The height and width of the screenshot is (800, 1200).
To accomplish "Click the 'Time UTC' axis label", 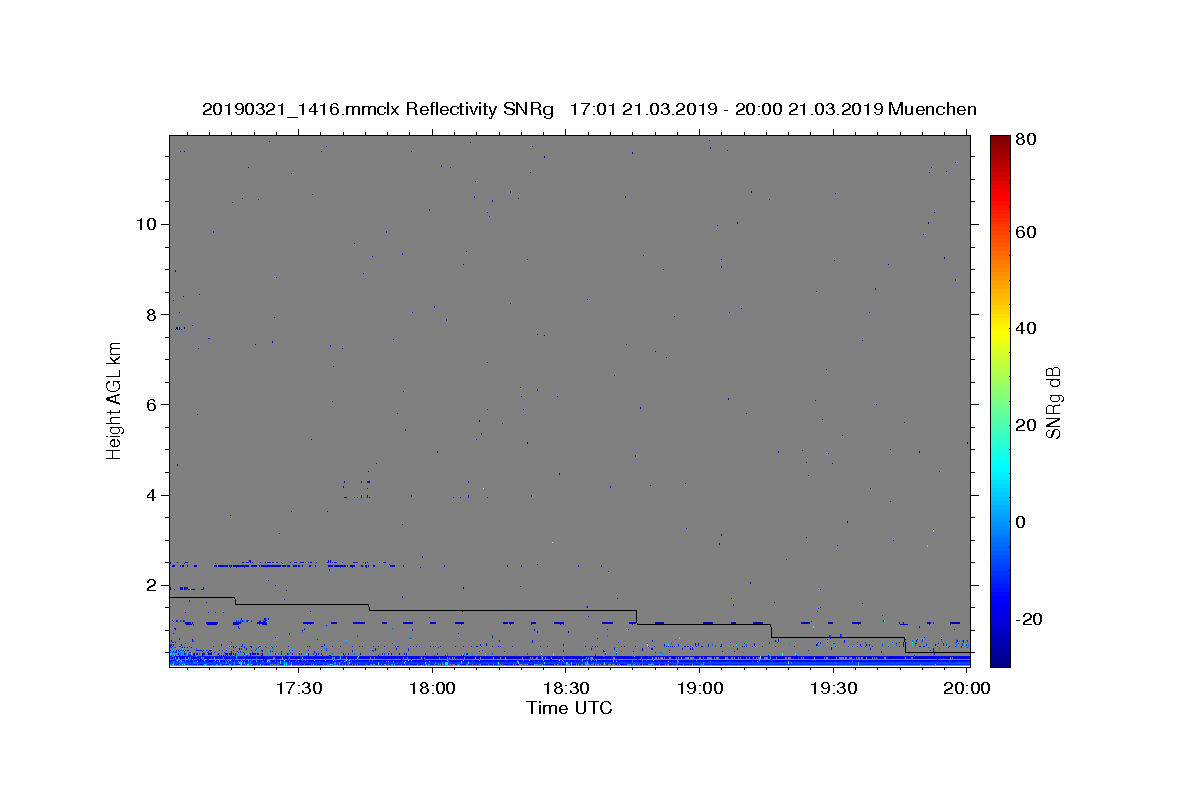I will pyautogui.click(x=569, y=708).
